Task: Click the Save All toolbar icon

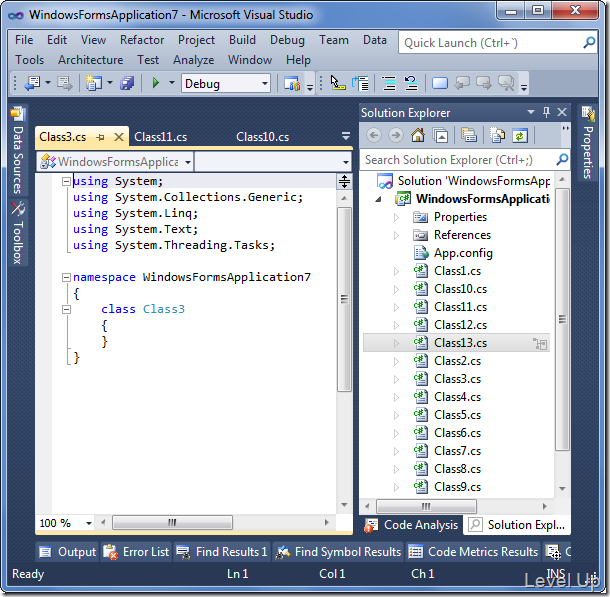Action: point(127,83)
